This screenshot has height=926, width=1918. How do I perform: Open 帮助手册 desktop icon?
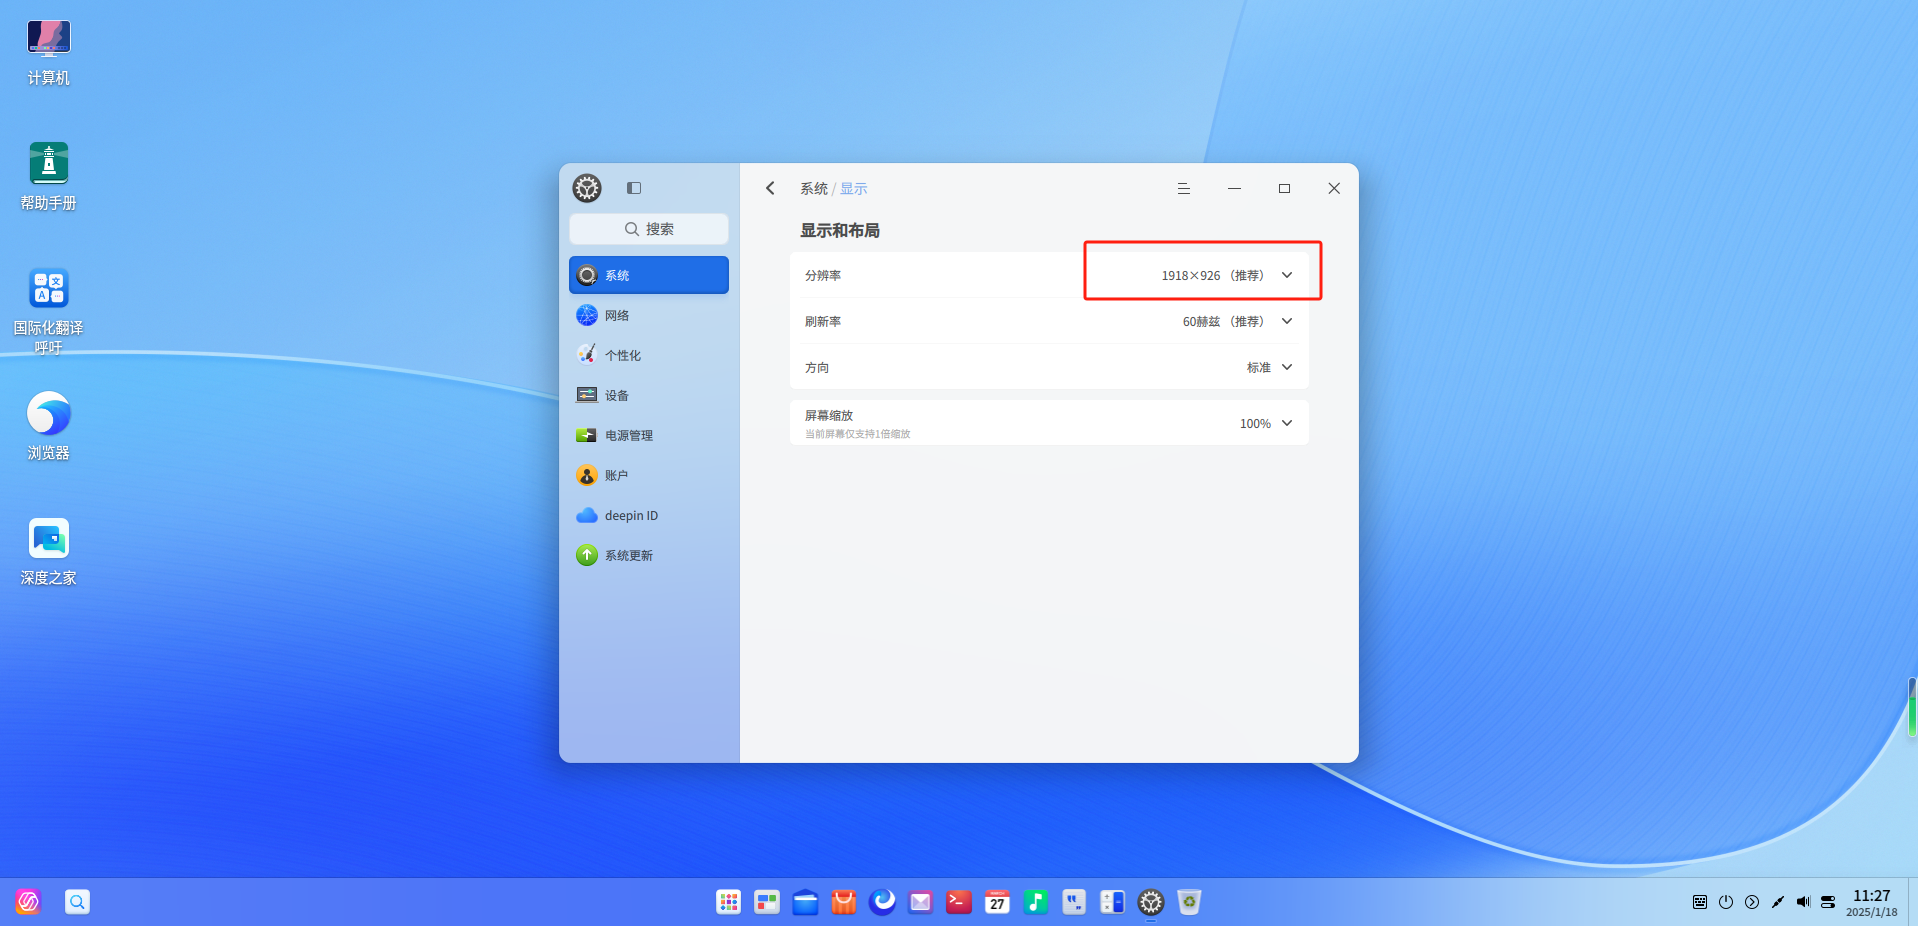click(x=49, y=177)
